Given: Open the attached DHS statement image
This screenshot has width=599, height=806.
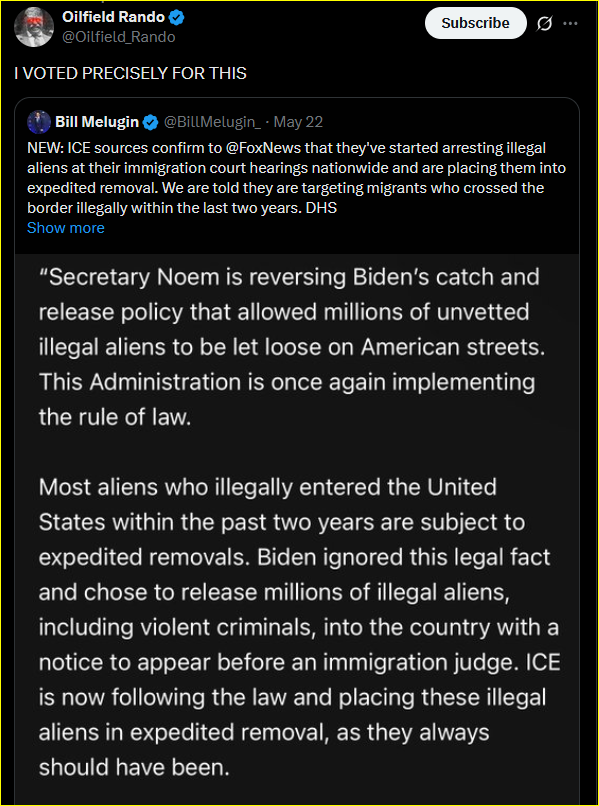Looking at the screenshot, I should coord(297,529).
